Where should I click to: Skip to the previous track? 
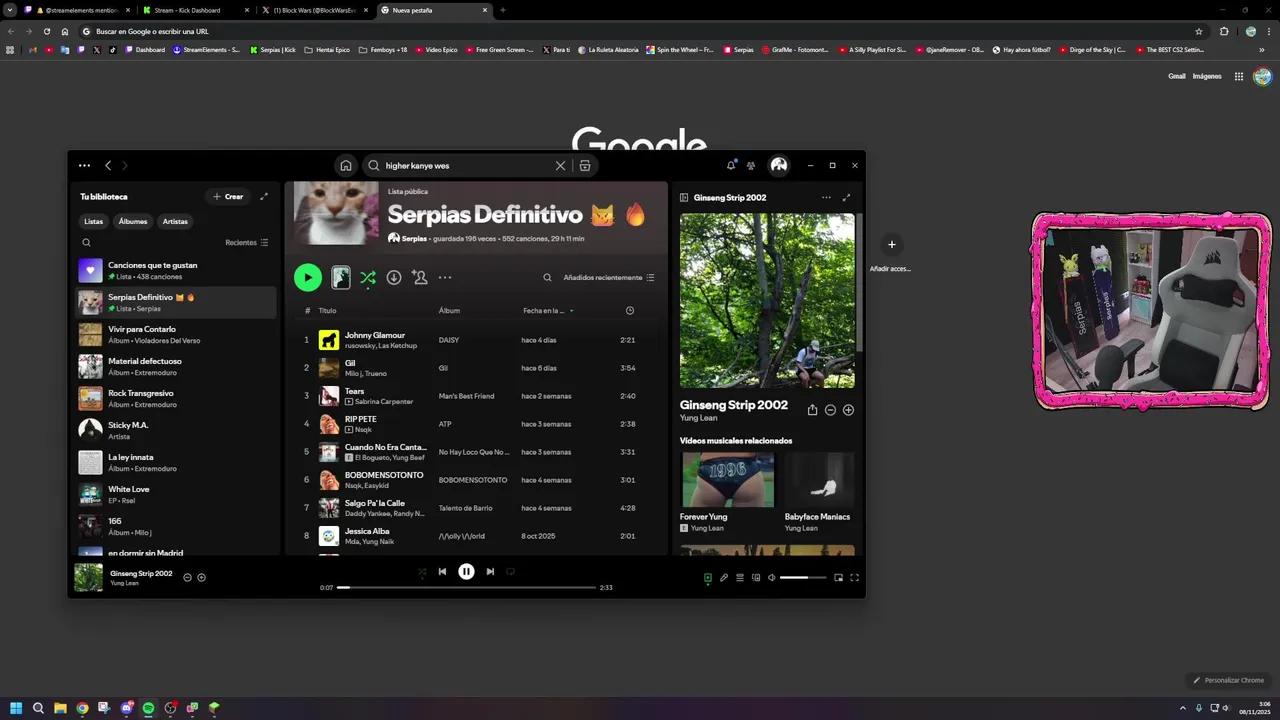442,572
